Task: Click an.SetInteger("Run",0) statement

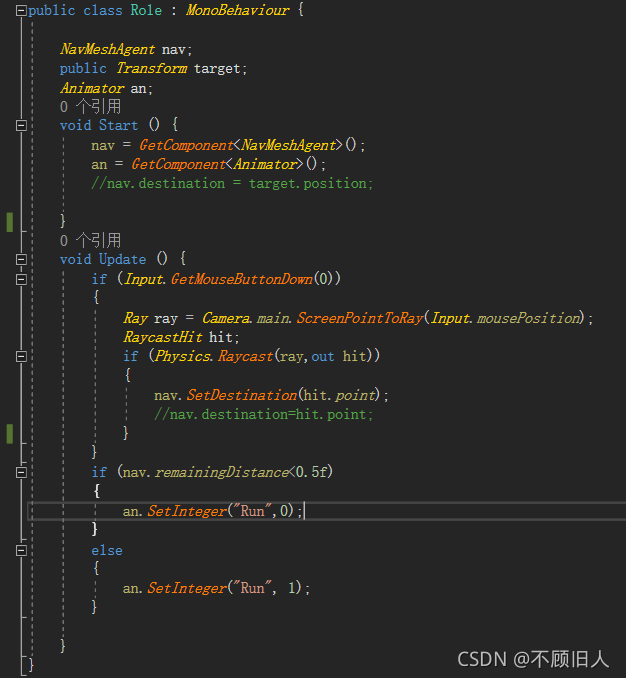Action: click(212, 511)
